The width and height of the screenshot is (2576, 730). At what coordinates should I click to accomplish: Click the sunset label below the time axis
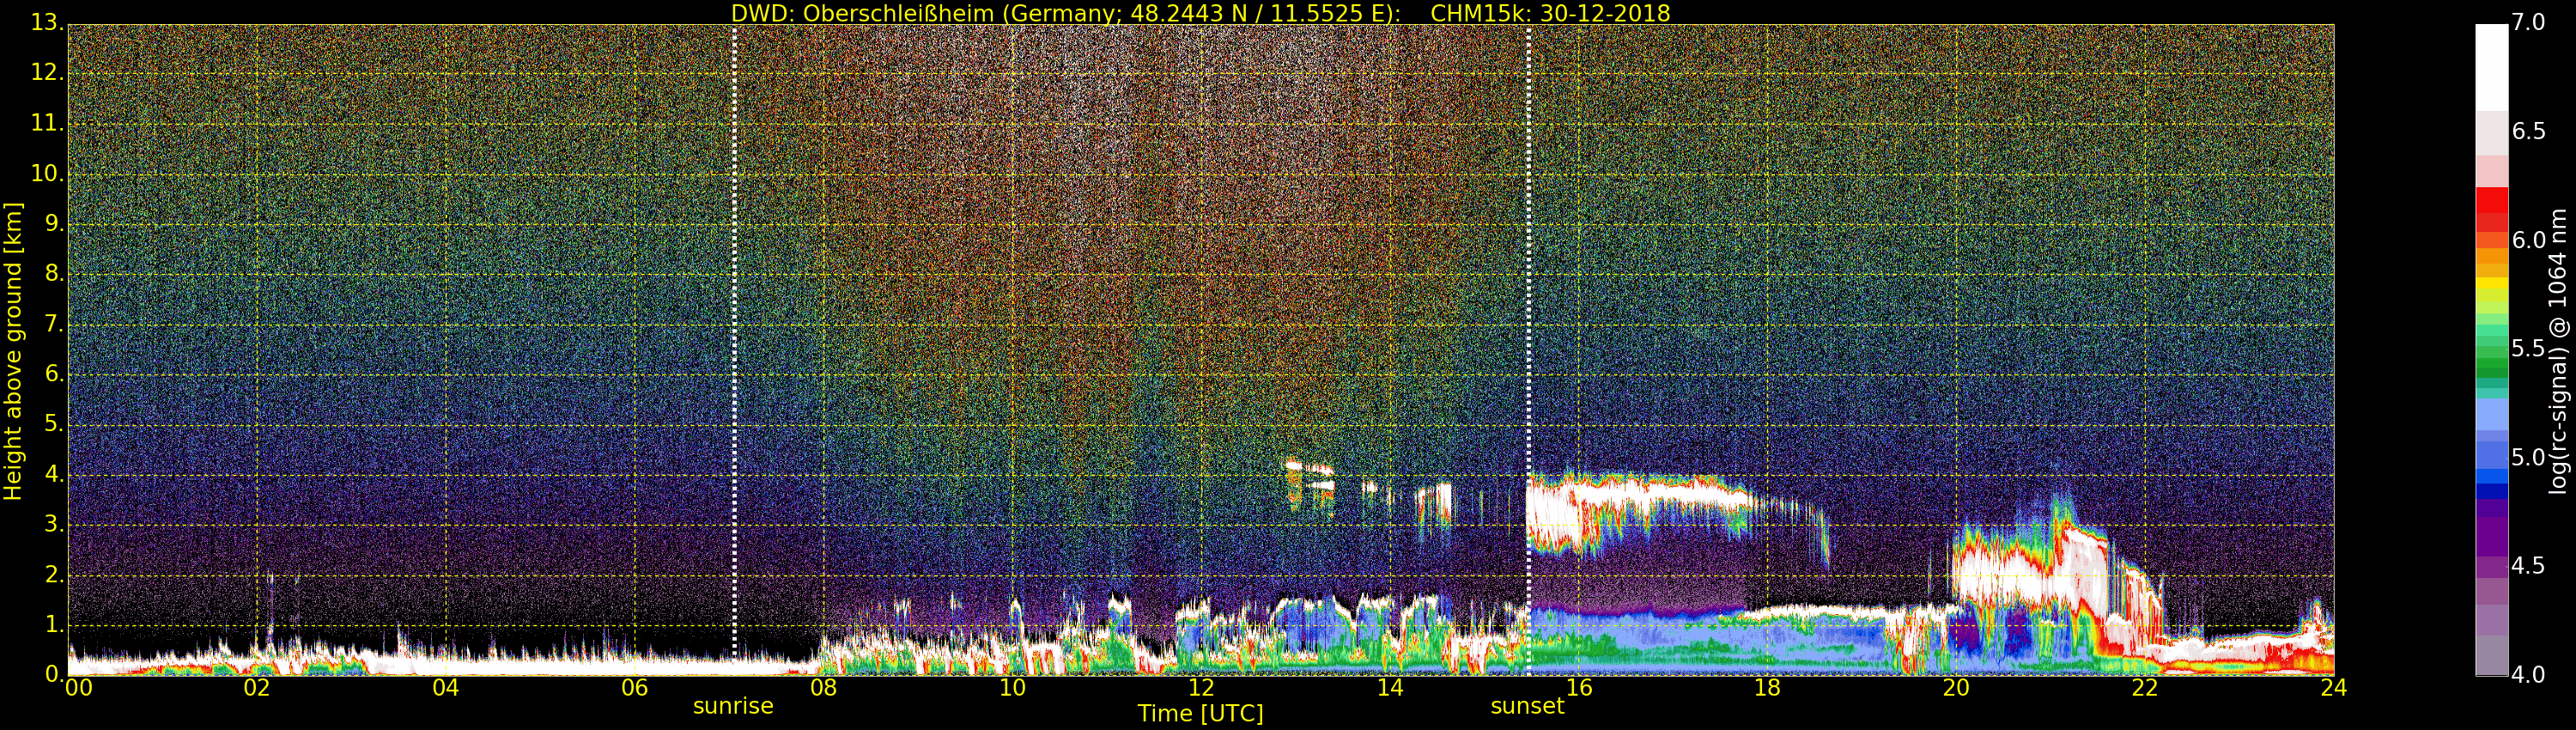tap(1527, 706)
